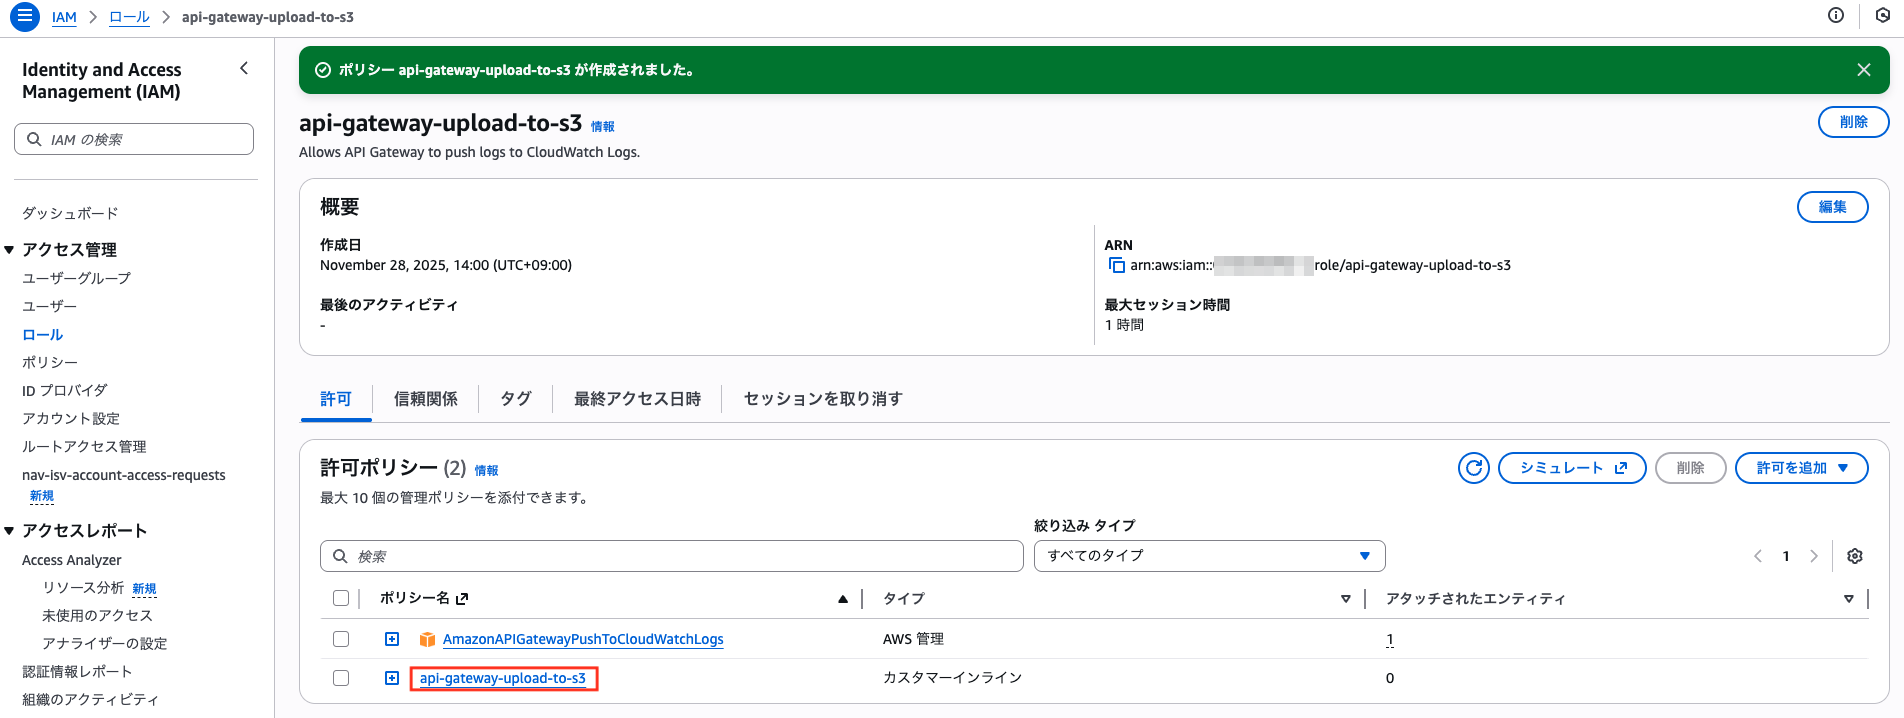
Task: Collapse the アクセスレポート navigation section
Action: point(9,531)
